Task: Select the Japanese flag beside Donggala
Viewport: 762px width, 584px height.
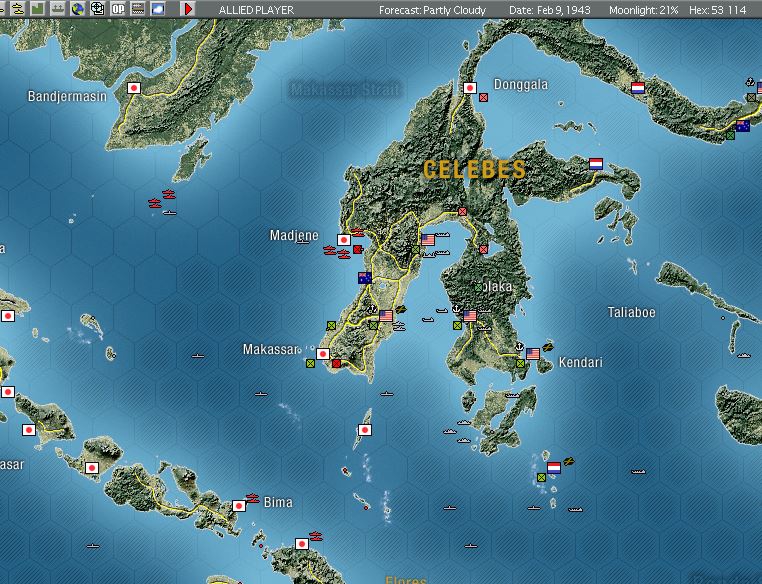Action: click(x=469, y=88)
